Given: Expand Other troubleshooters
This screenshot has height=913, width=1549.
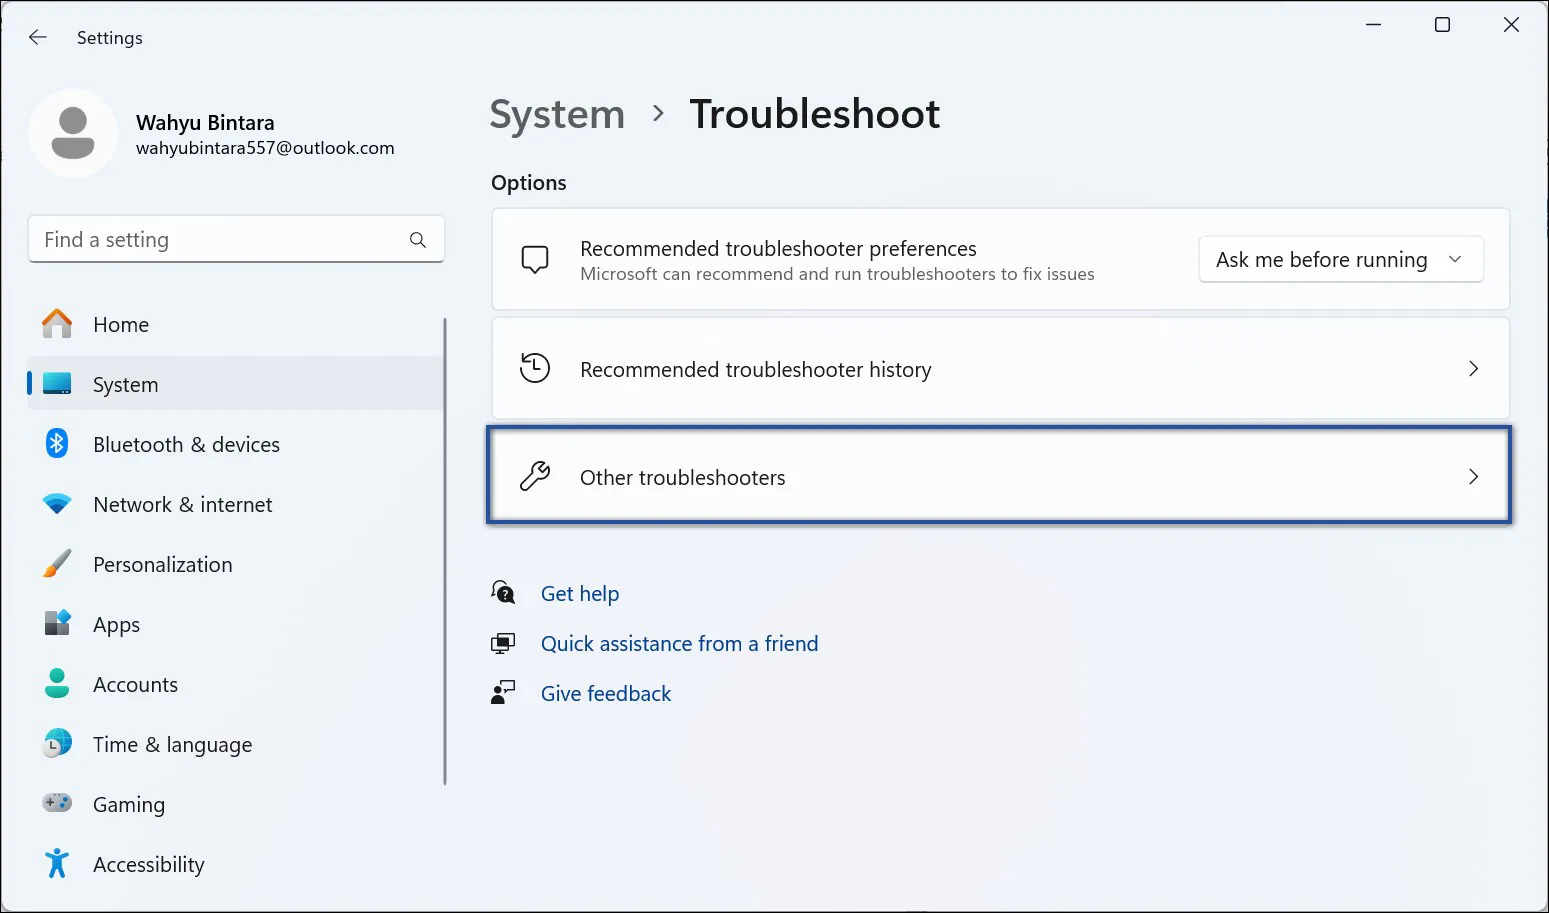Looking at the screenshot, I should point(1000,477).
